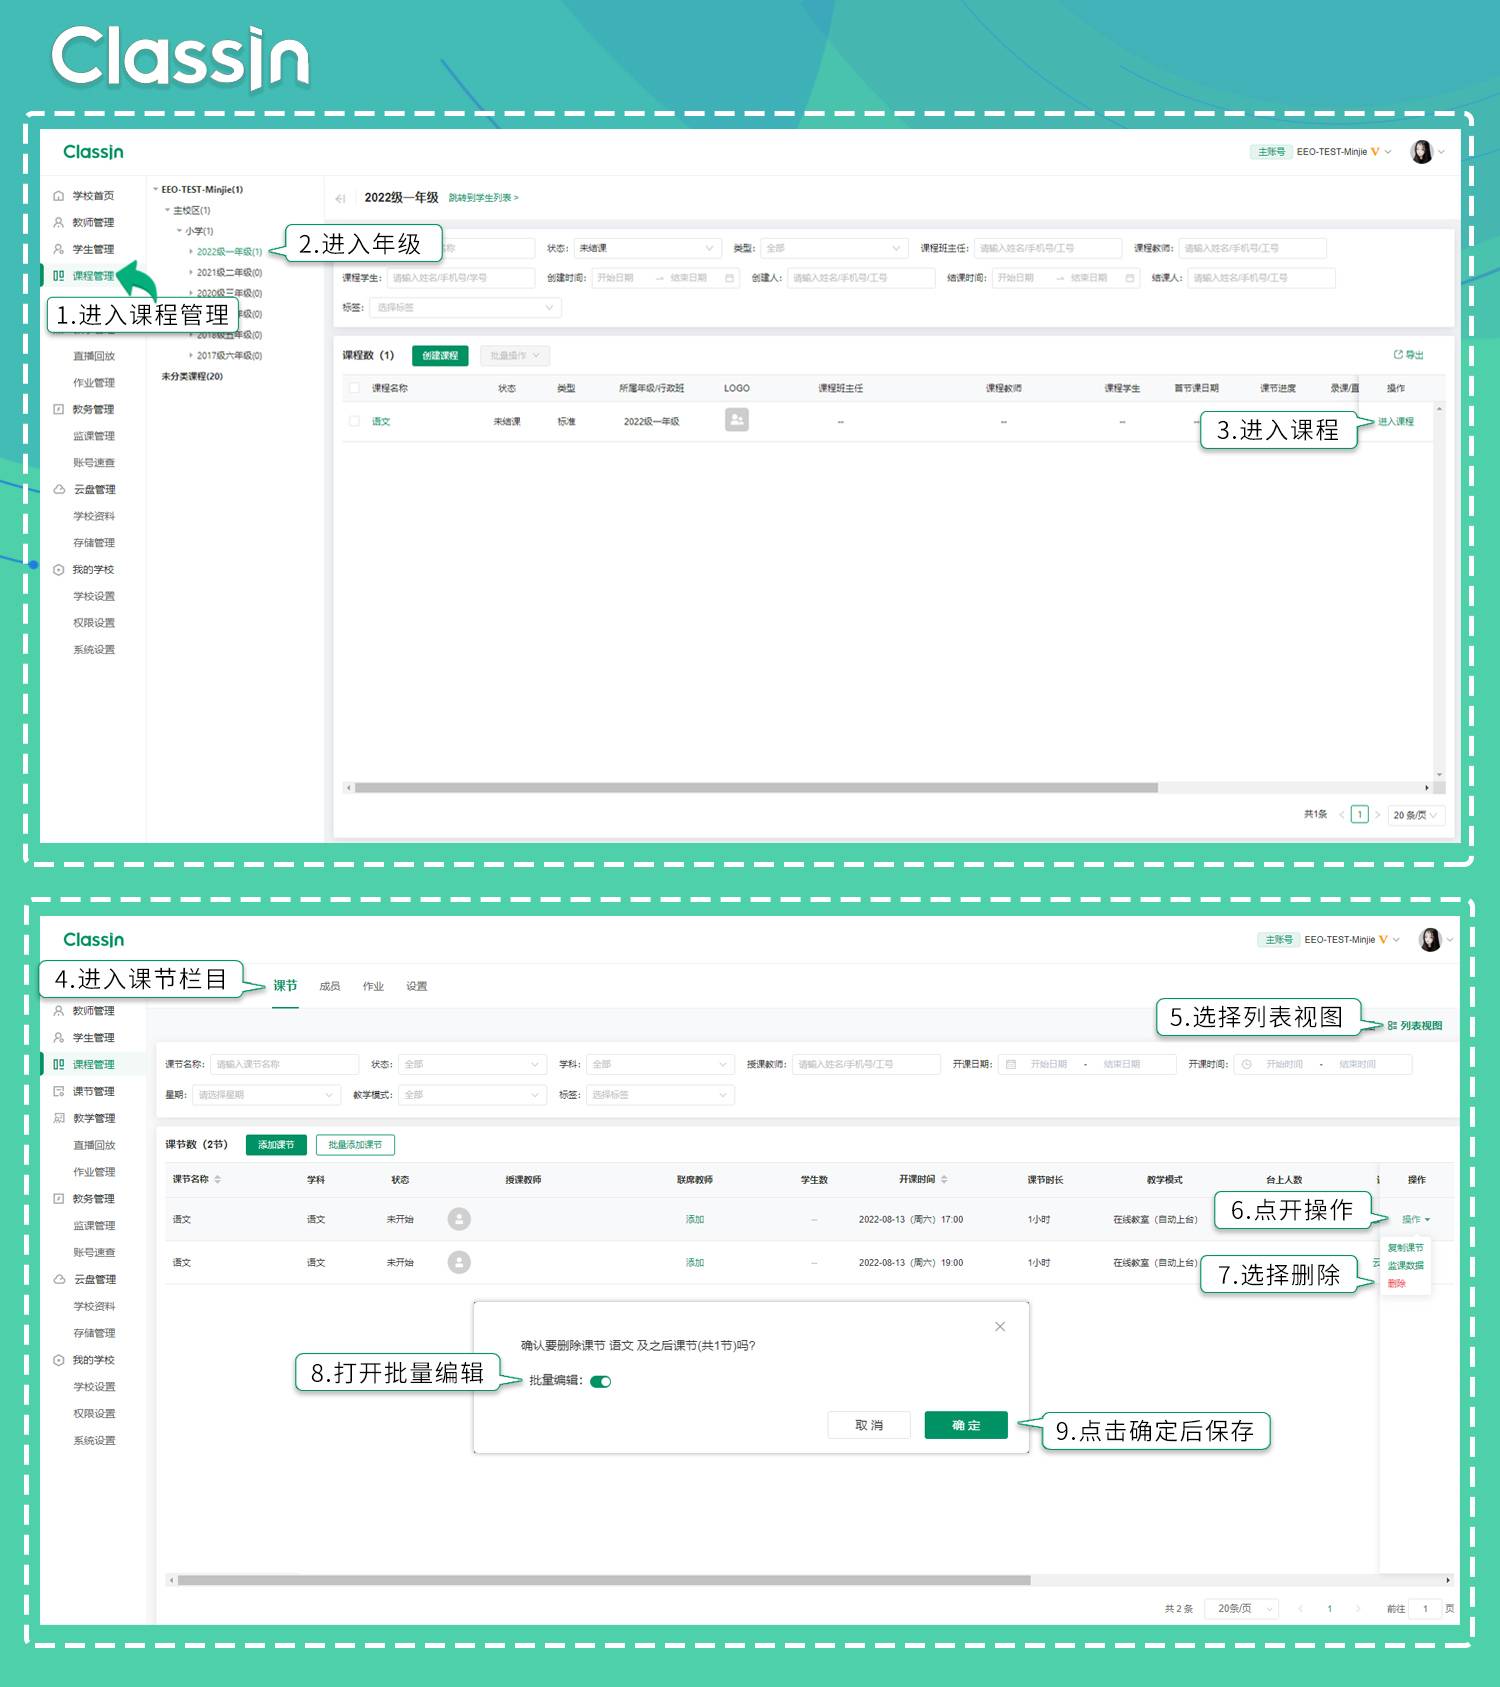Open 标签 选择标签 dropdown in upper screenshot

(x=465, y=308)
